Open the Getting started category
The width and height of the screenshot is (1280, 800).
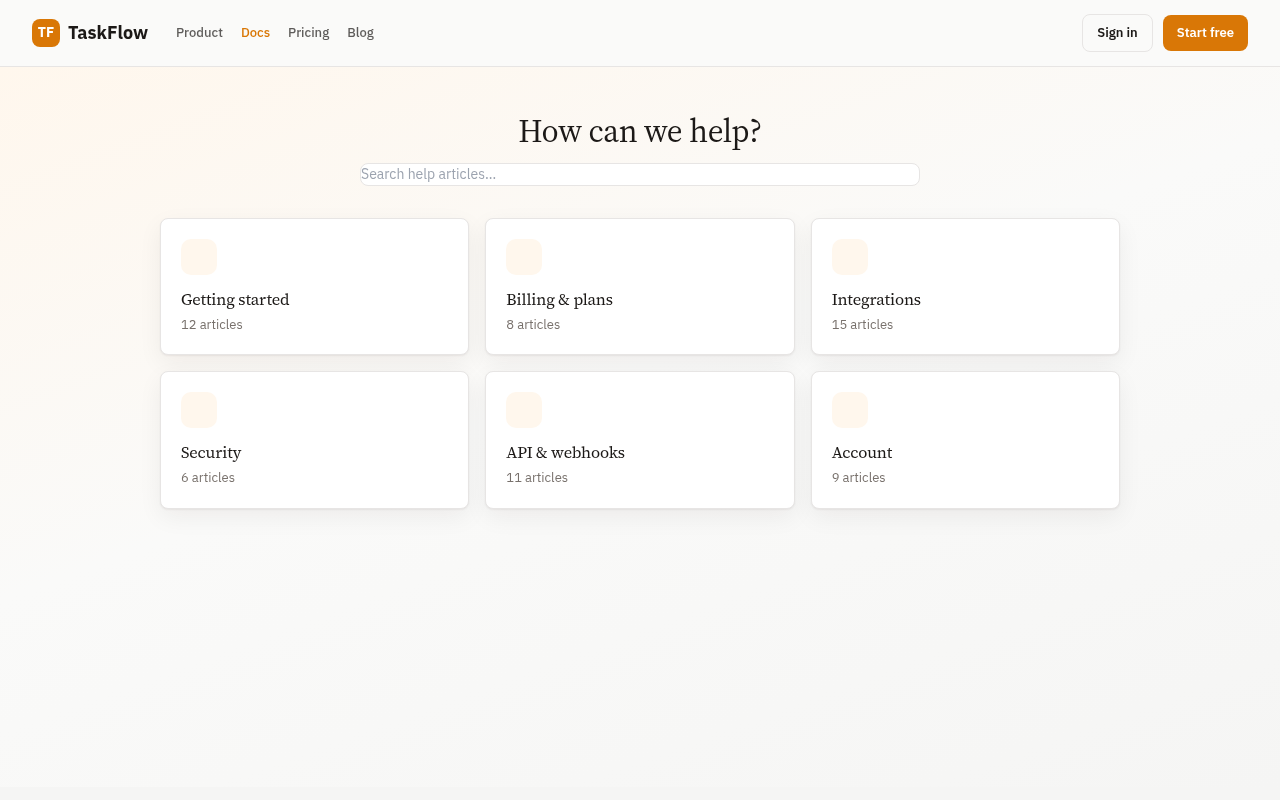[314, 286]
